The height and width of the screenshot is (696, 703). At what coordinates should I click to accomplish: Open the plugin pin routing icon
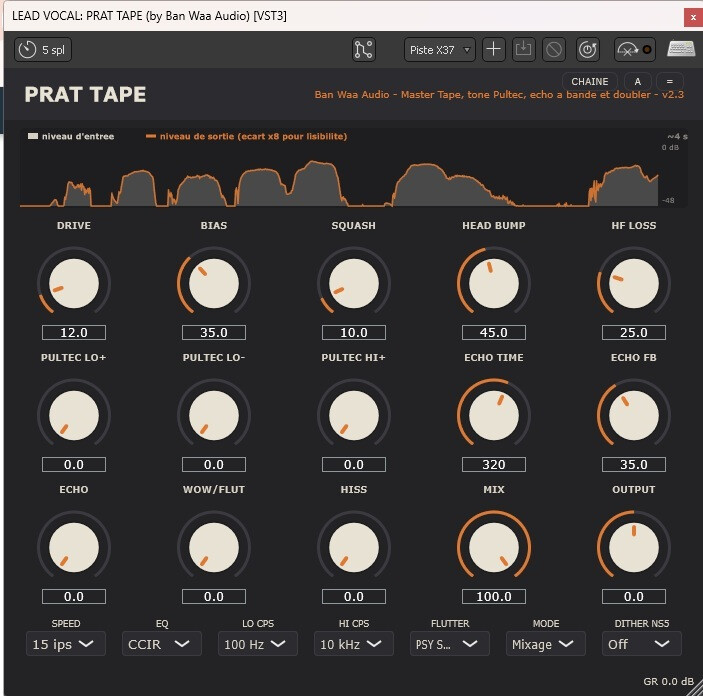[363, 49]
